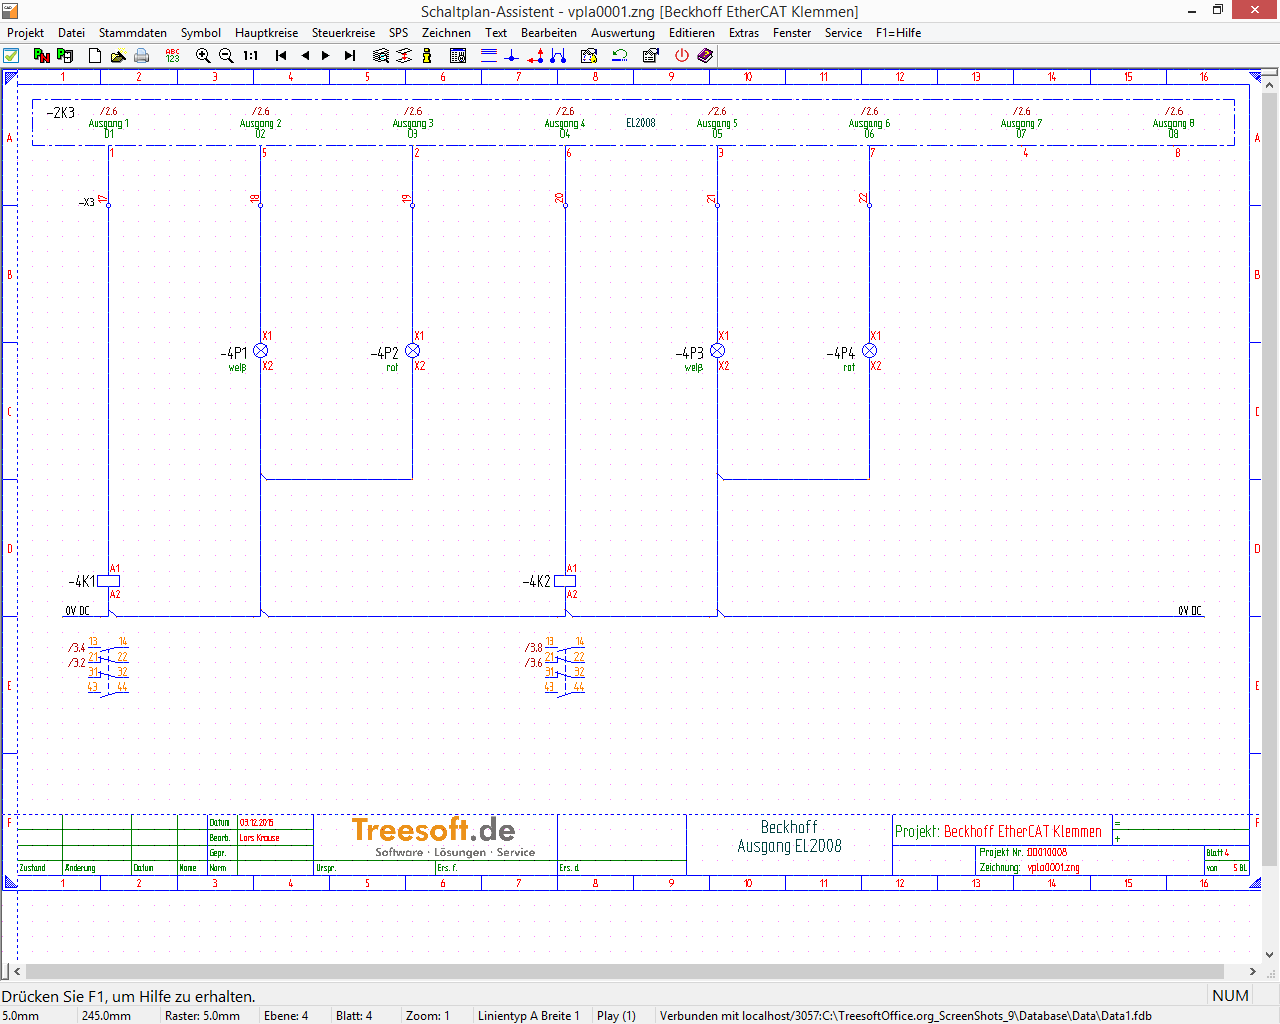Click the red power icon
1280x1024 pixels.
(682, 56)
